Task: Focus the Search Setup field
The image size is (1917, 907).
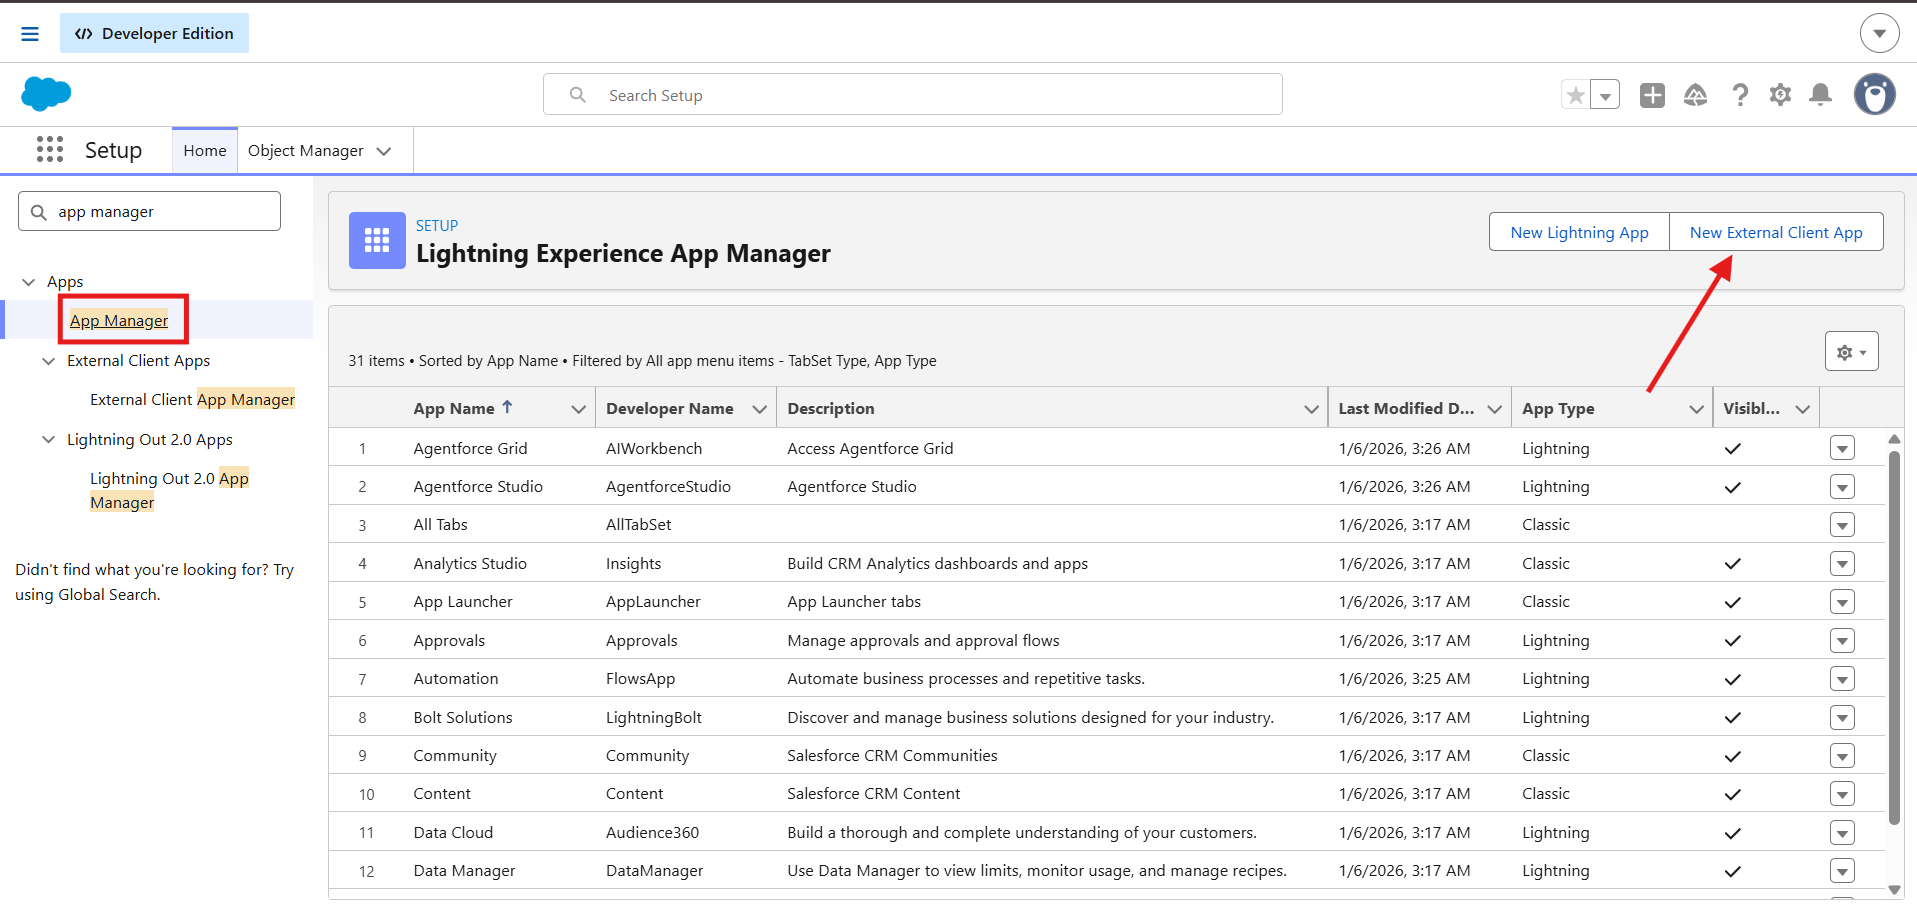Action: (912, 95)
